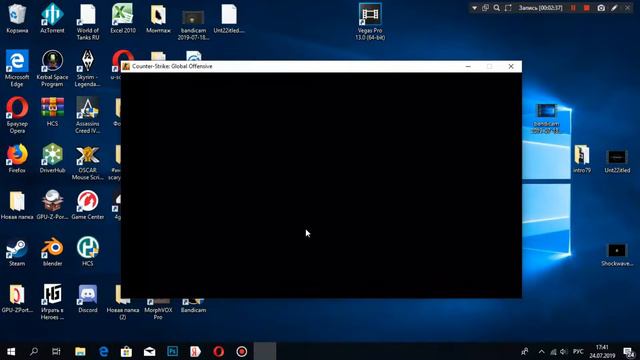Image resolution: width=640 pixels, height=360 pixels.
Task: Select the Opera browser desktop shortcut
Action: 17,115
